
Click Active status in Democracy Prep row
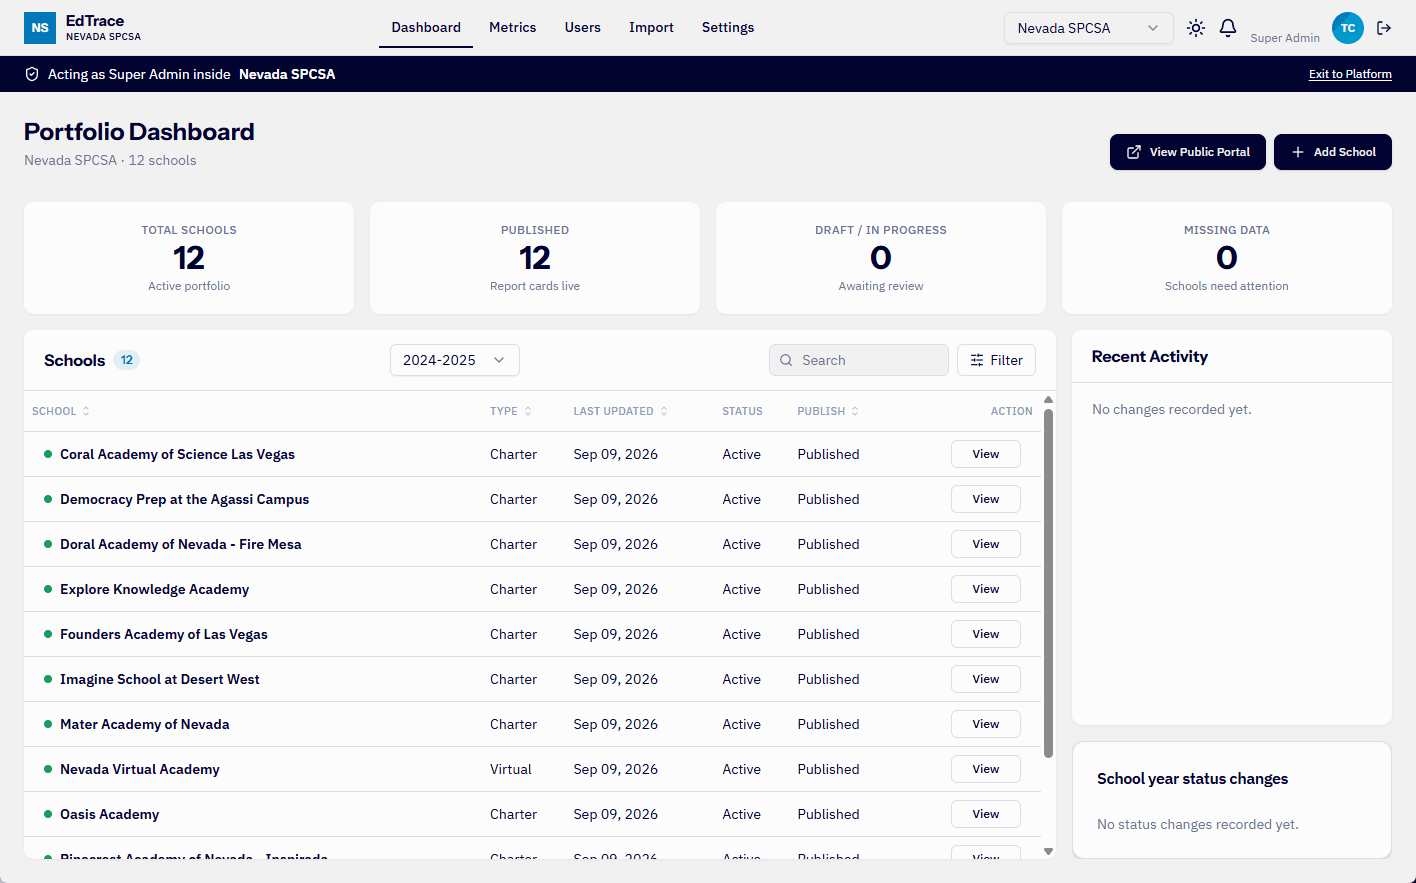coord(742,499)
